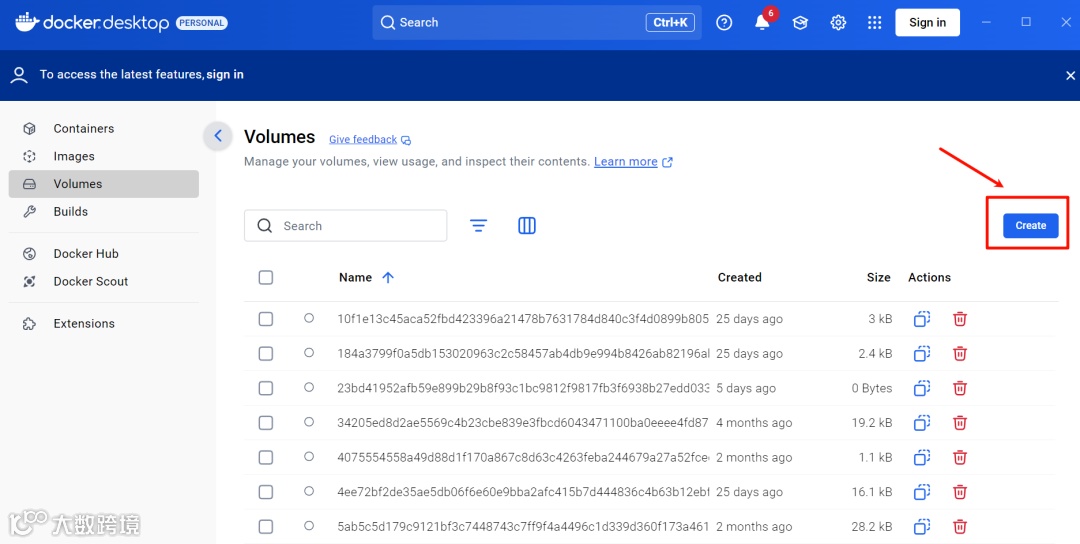
Task: Open Docker Hub in the sidebar
Action: click(x=103, y=253)
